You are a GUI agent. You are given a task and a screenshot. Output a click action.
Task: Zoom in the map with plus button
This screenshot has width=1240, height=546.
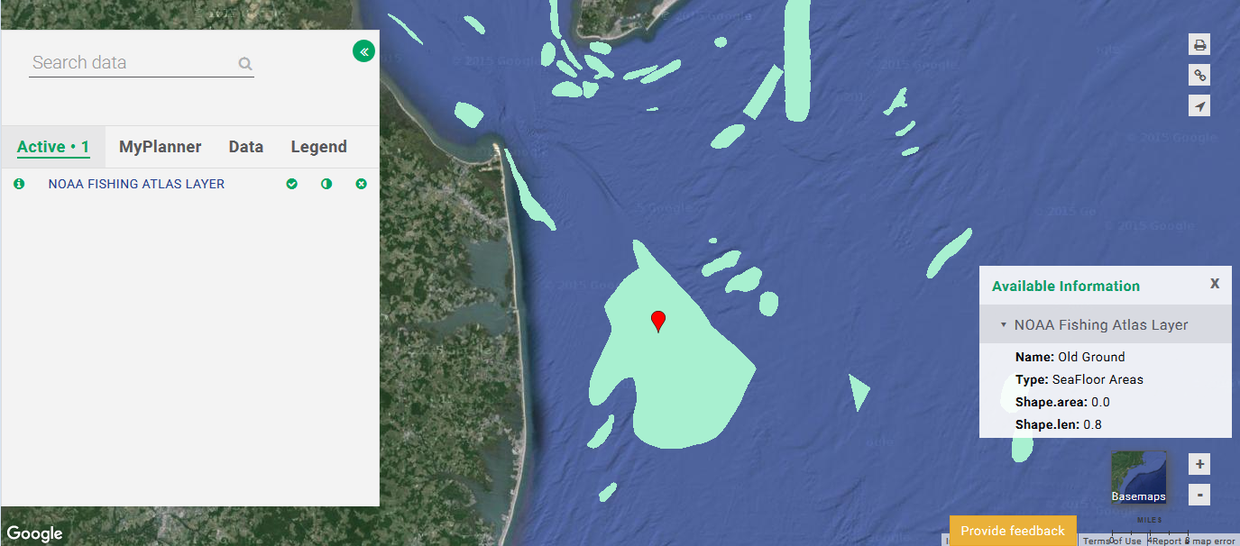[1200, 464]
